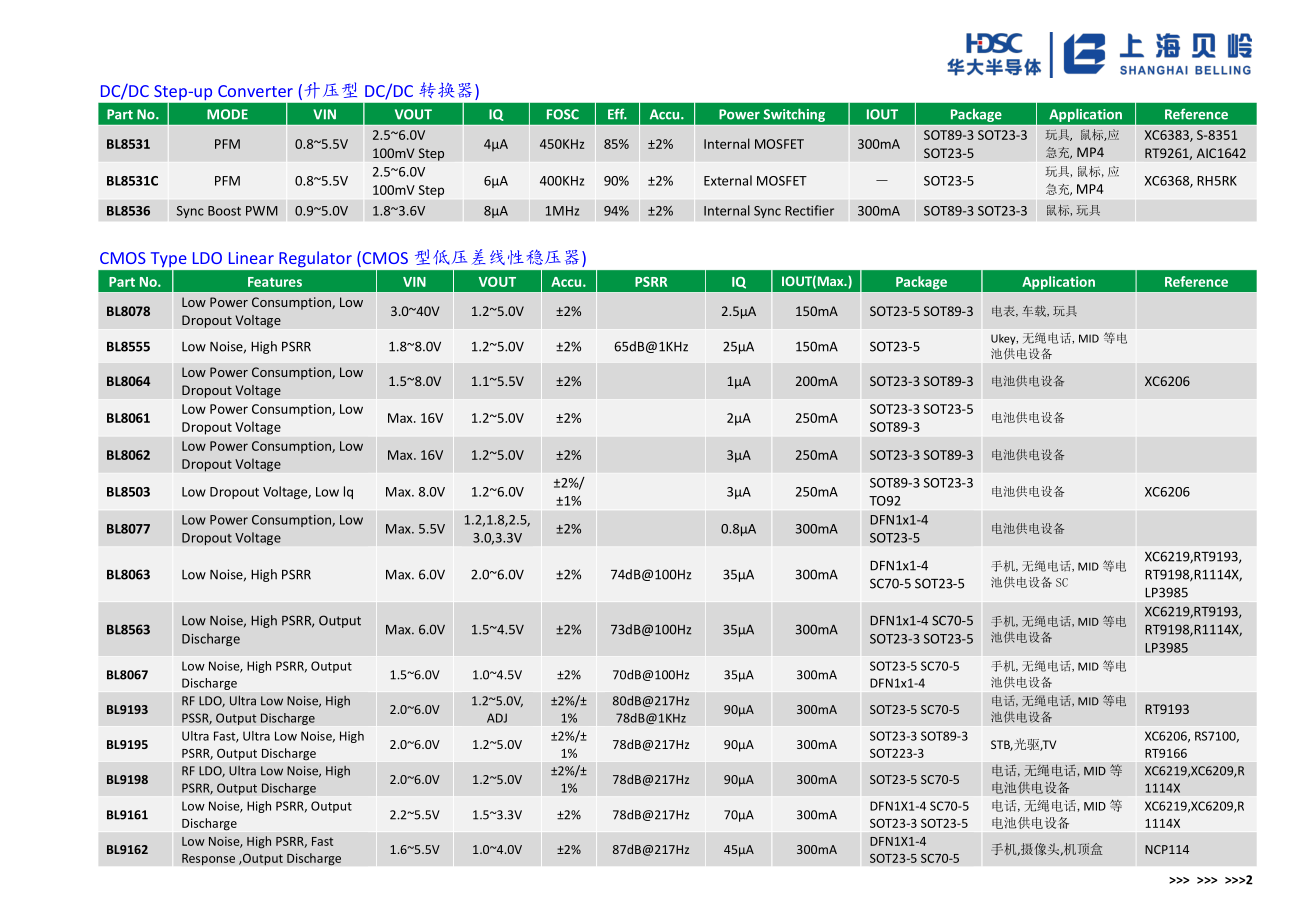Select the BL8078 part number
Image resolution: width=1306 pixels, height=921 pixels.
click(x=128, y=311)
